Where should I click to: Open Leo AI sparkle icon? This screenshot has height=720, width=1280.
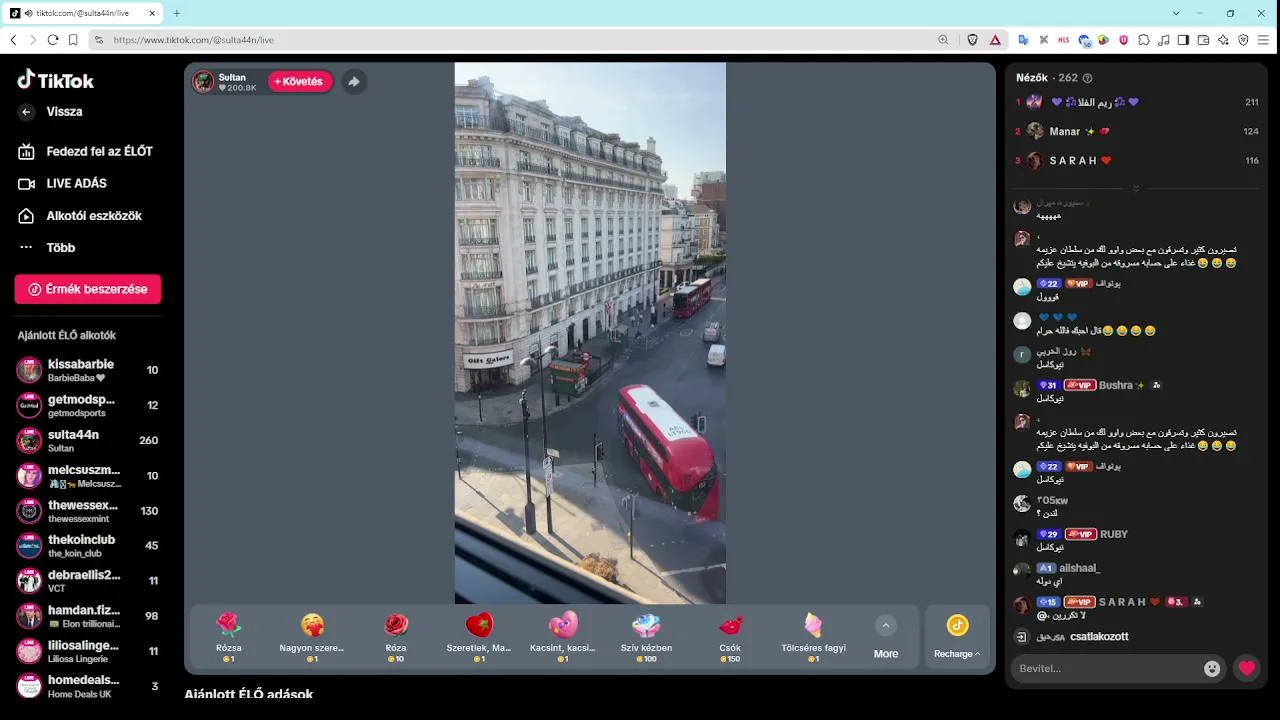(1224, 40)
